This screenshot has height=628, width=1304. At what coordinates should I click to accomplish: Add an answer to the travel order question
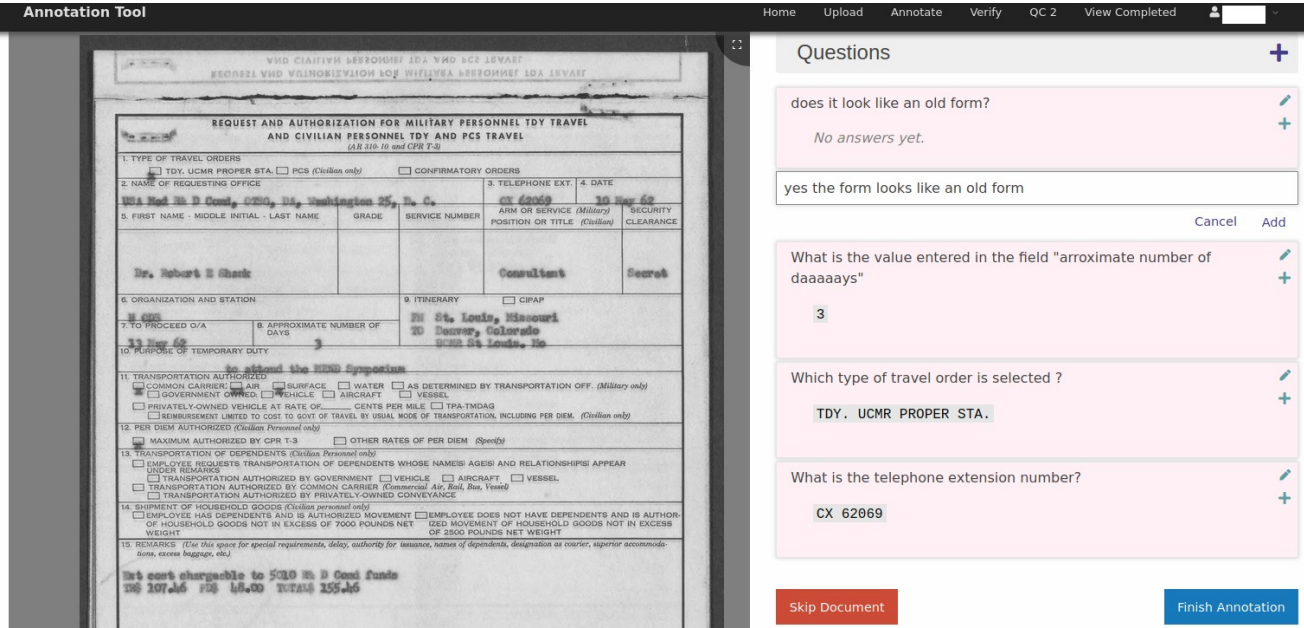1285,398
